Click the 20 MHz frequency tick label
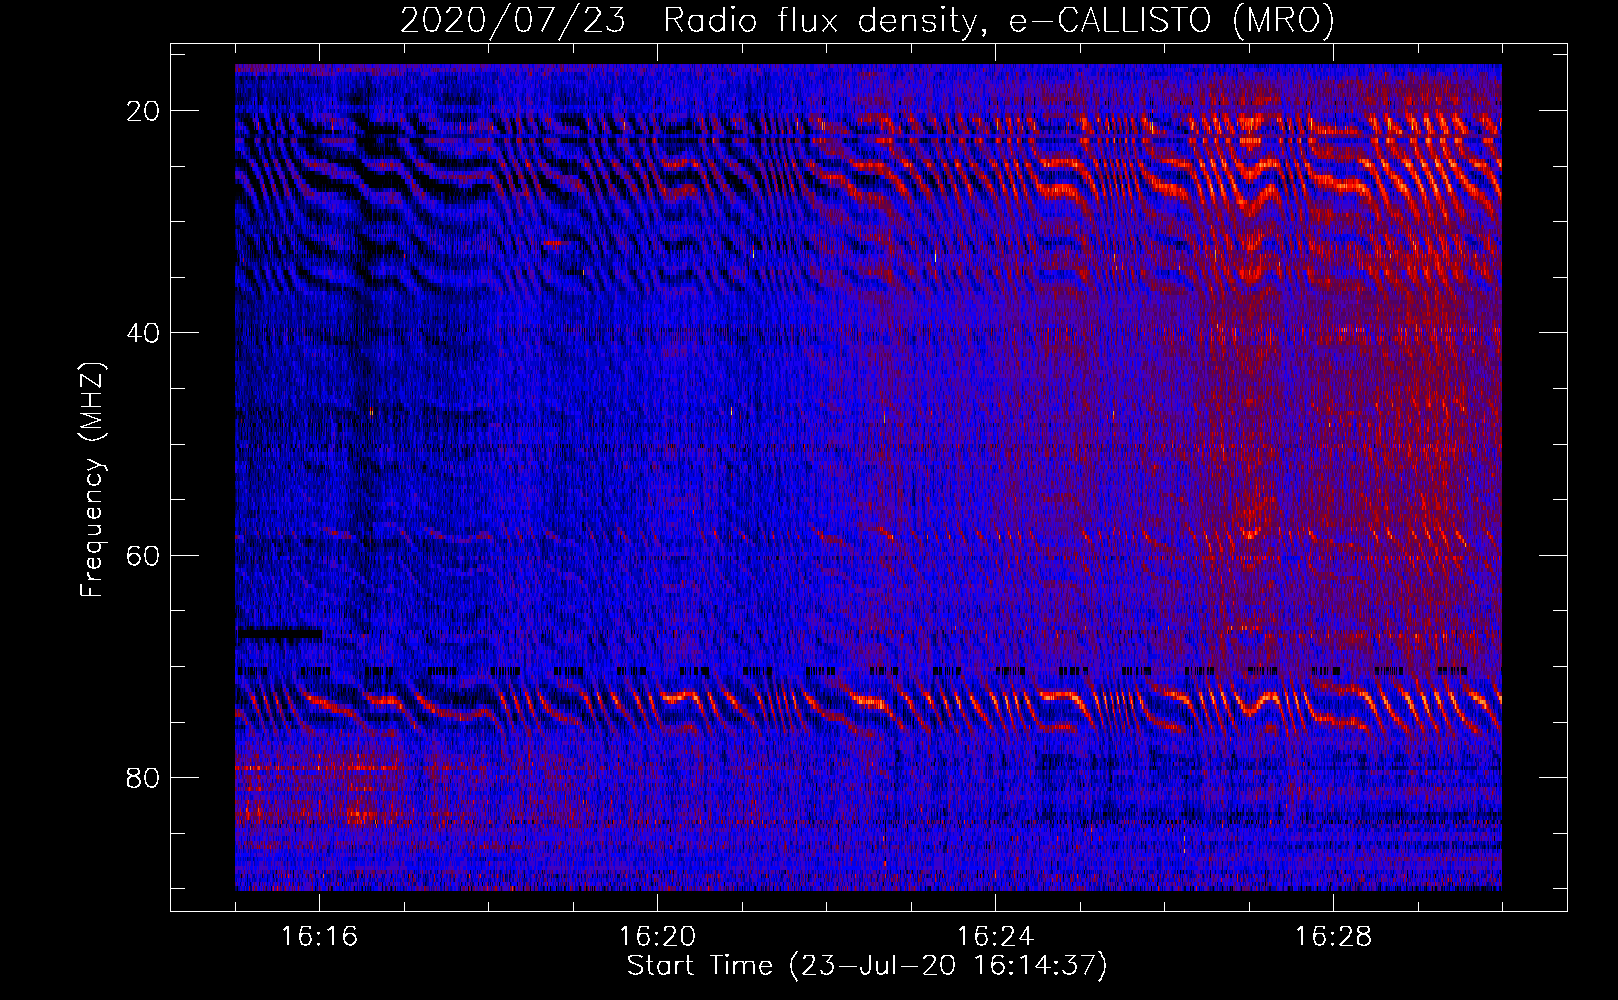This screenshot has width=1618, height=1000. [x=144, y=111]
